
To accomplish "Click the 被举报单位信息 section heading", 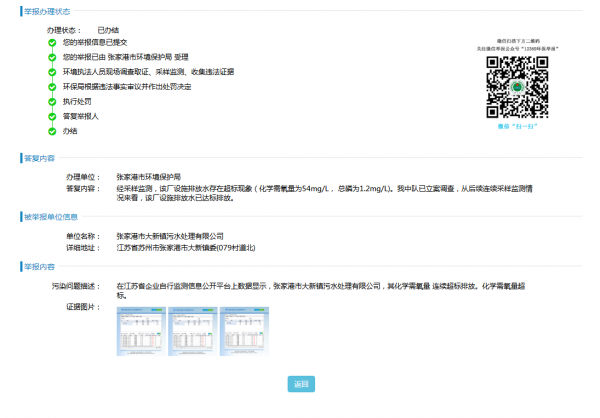I will tap(51, 217).
